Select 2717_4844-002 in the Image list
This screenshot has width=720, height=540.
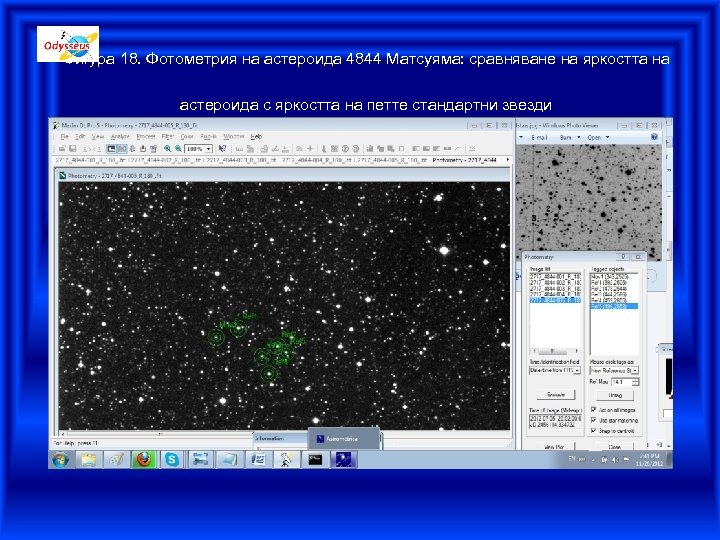[x=555, y=282]
